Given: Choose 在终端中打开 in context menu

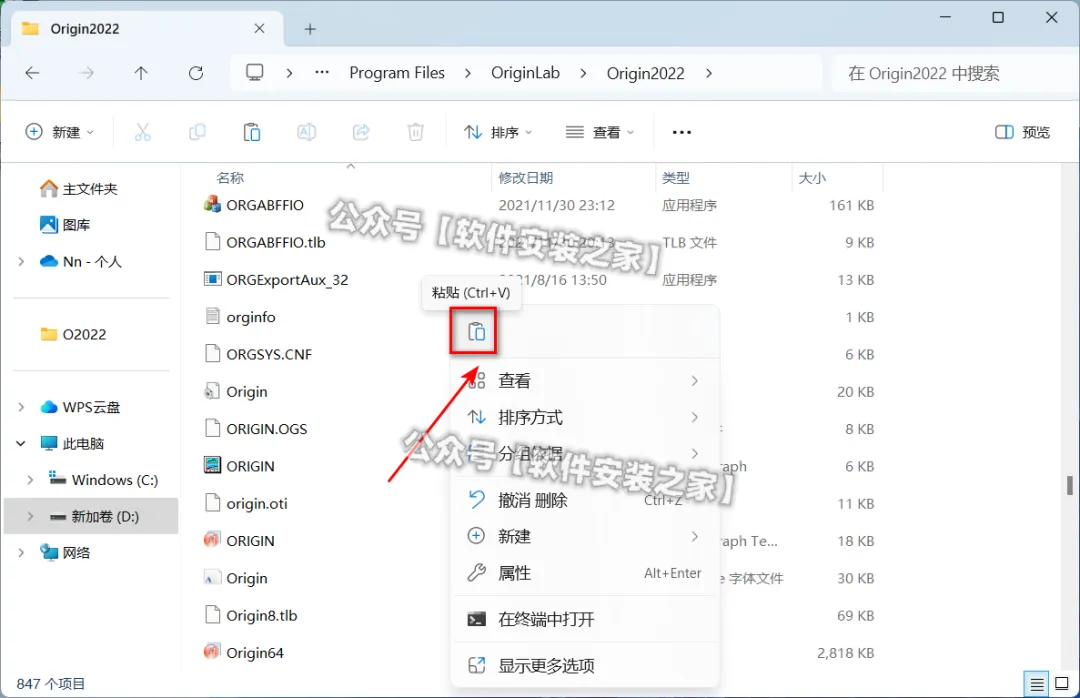Looking at the screenshot, I should point(585,619).
